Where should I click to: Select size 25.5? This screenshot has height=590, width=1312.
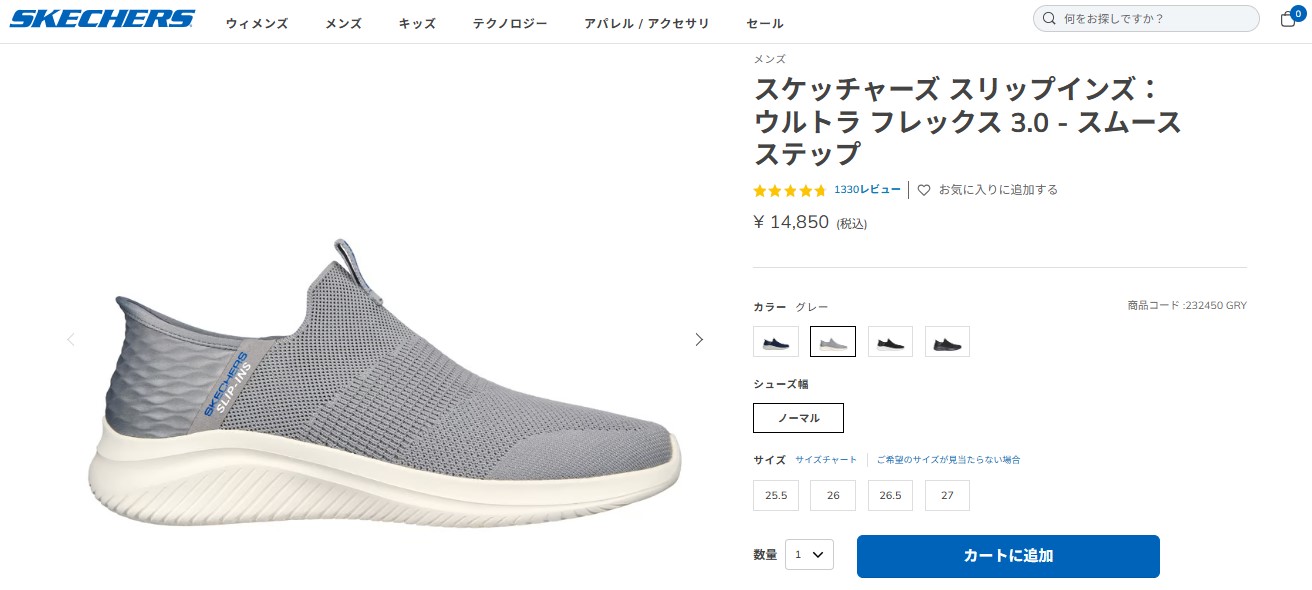pos(776,495)
